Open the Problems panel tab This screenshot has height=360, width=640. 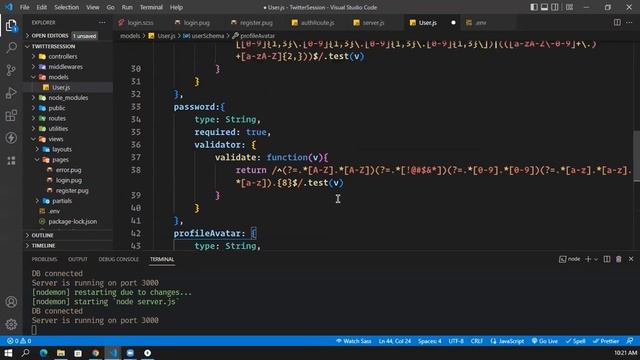click(x=44, y=259)
